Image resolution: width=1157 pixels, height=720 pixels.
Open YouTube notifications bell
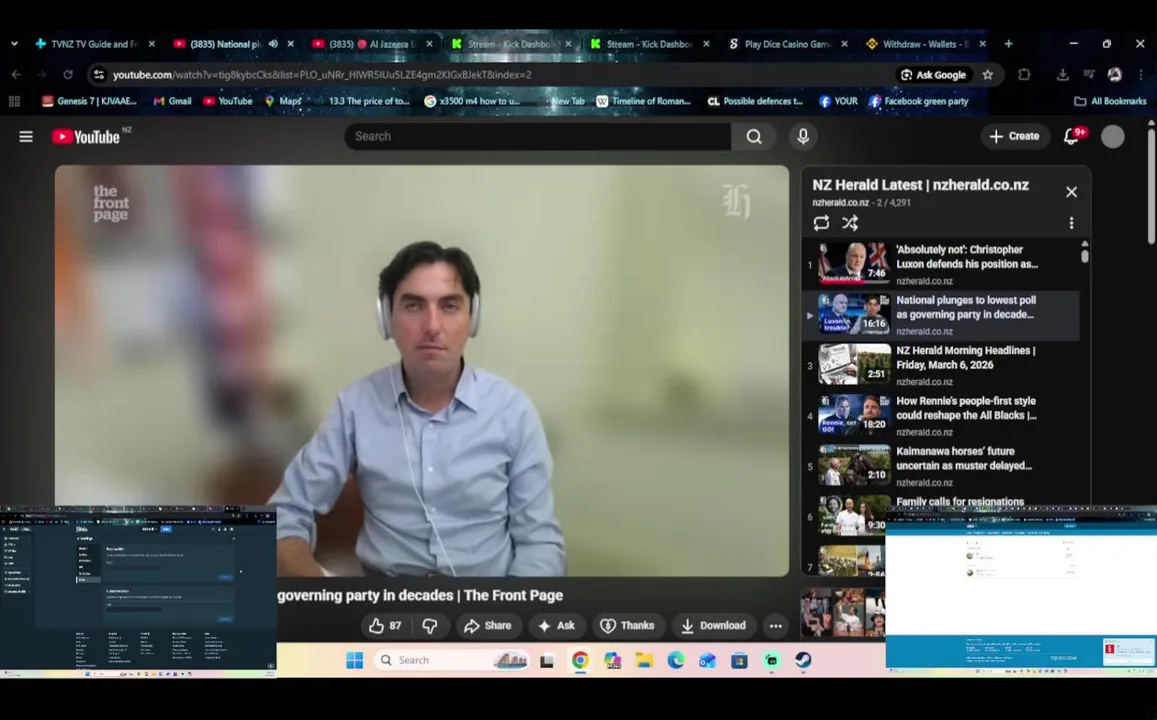1071,136
